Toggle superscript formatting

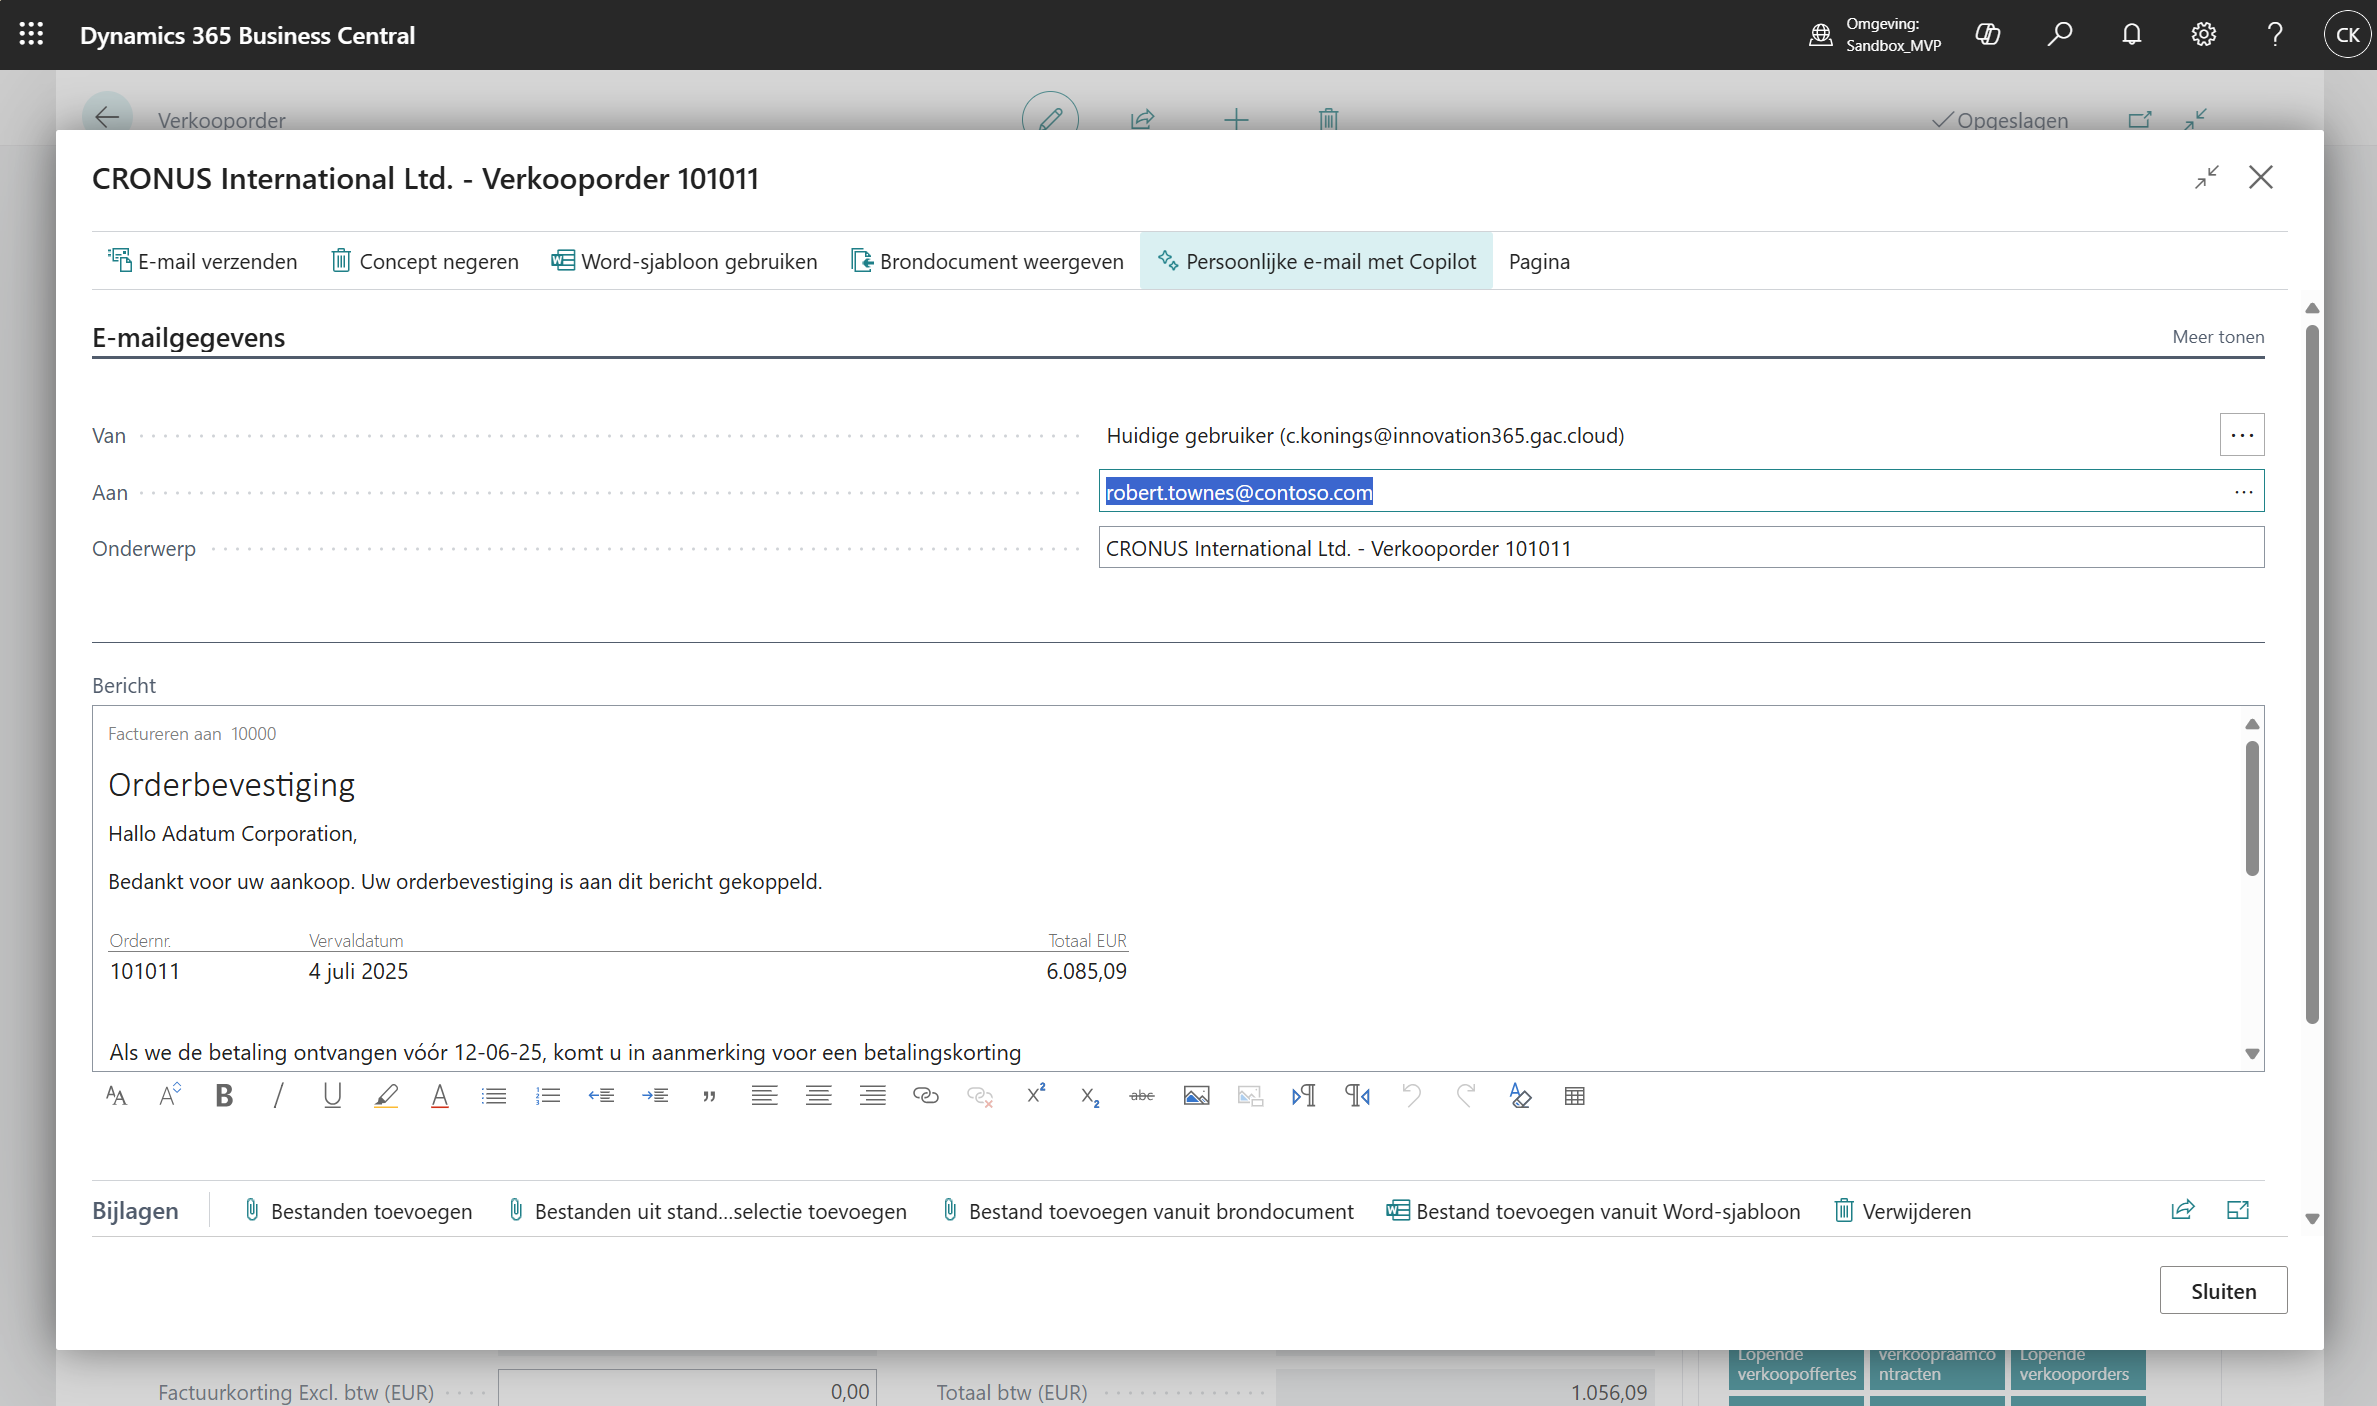coord(1035,1094)
